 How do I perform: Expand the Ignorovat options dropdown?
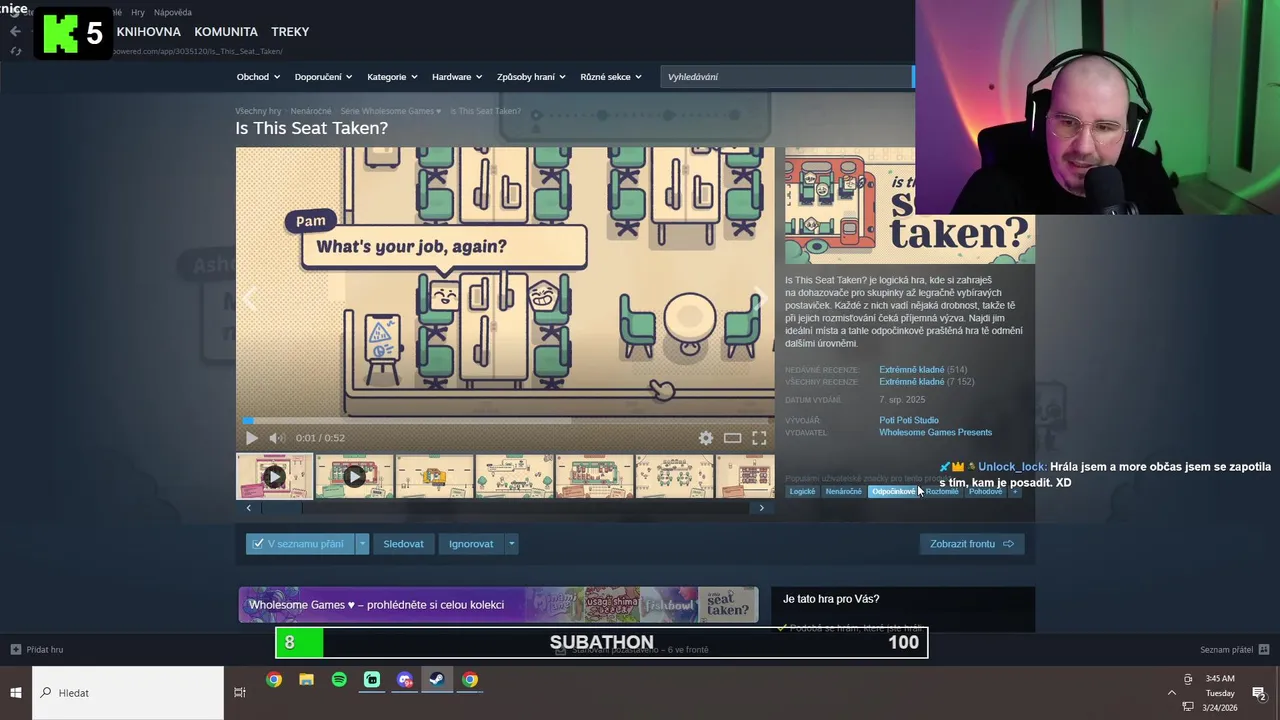[511, 544]
